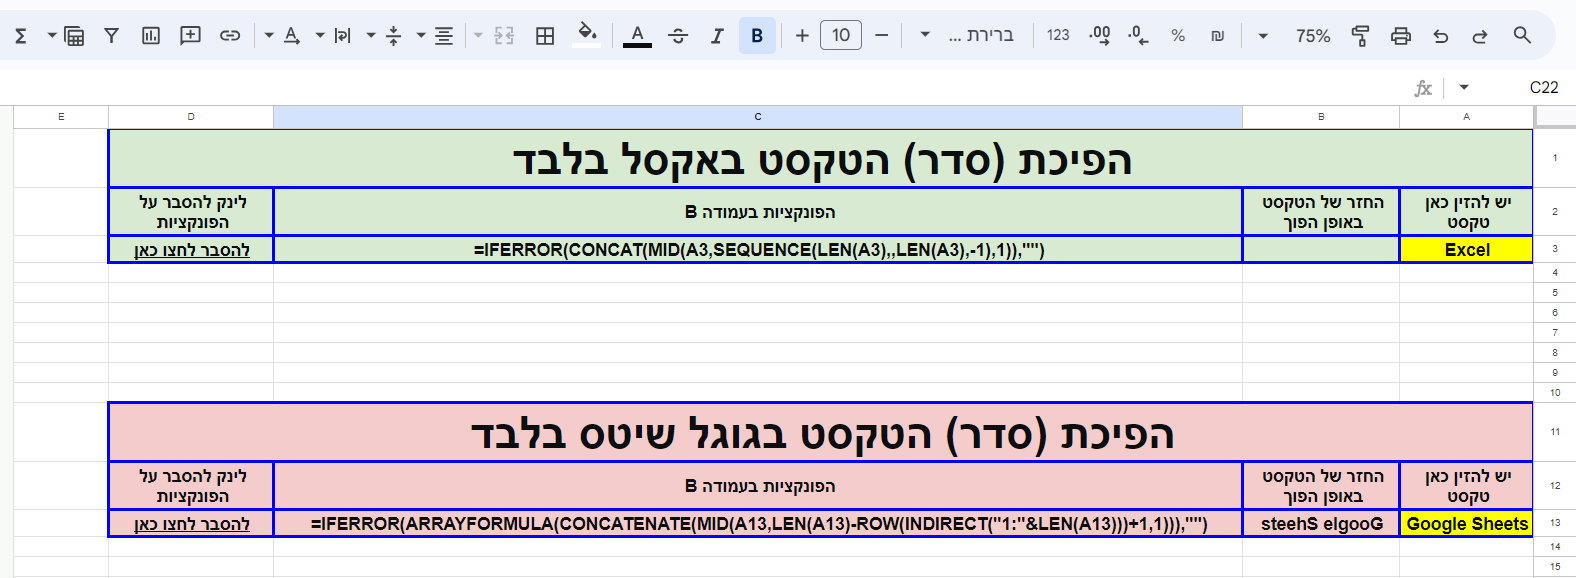This screenshot has width=1576, height=578.
Task: Open the functions sigma menu
Action: [x=20, y=36]
